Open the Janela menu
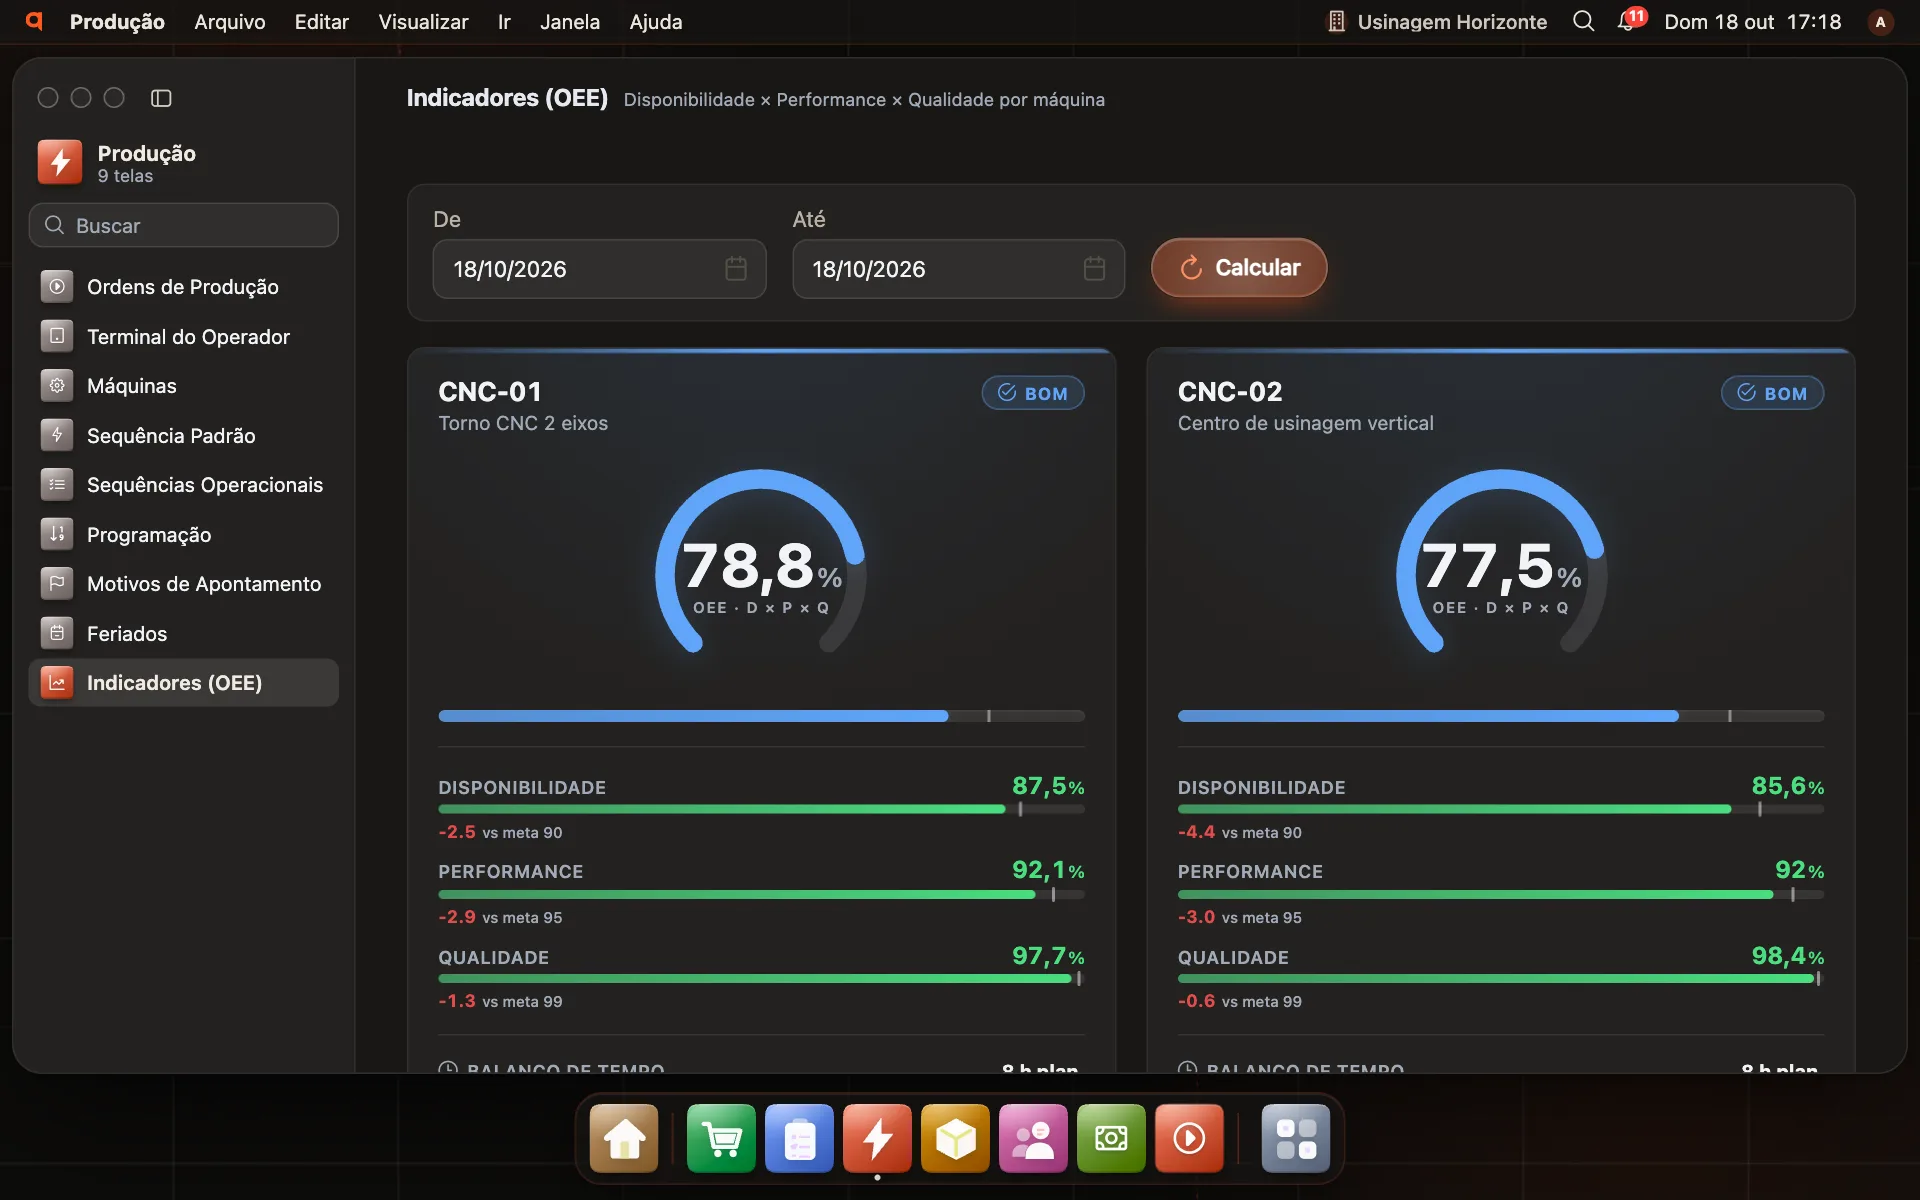Viewport: 1920px width, 1200px height. [570, 22]
